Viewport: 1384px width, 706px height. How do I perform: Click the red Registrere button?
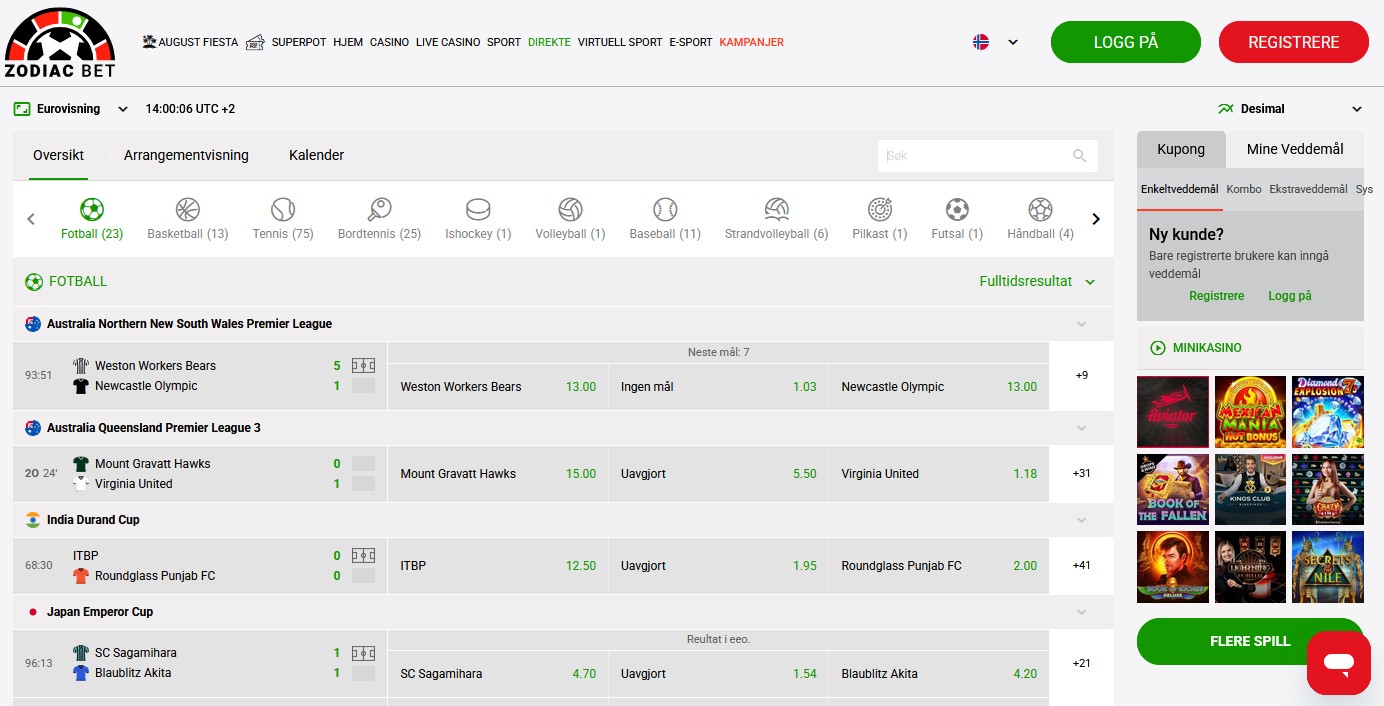point(1294,42)
